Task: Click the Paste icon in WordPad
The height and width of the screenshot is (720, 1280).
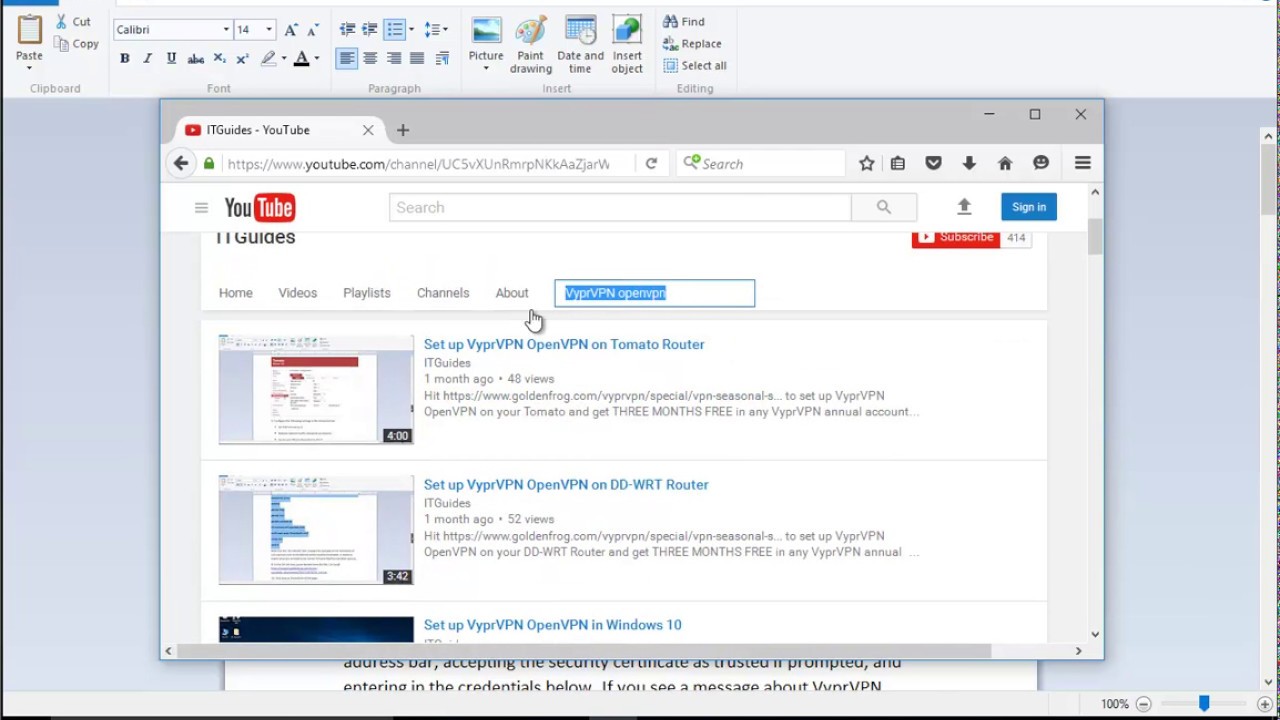Action: [x=29, y=30]
